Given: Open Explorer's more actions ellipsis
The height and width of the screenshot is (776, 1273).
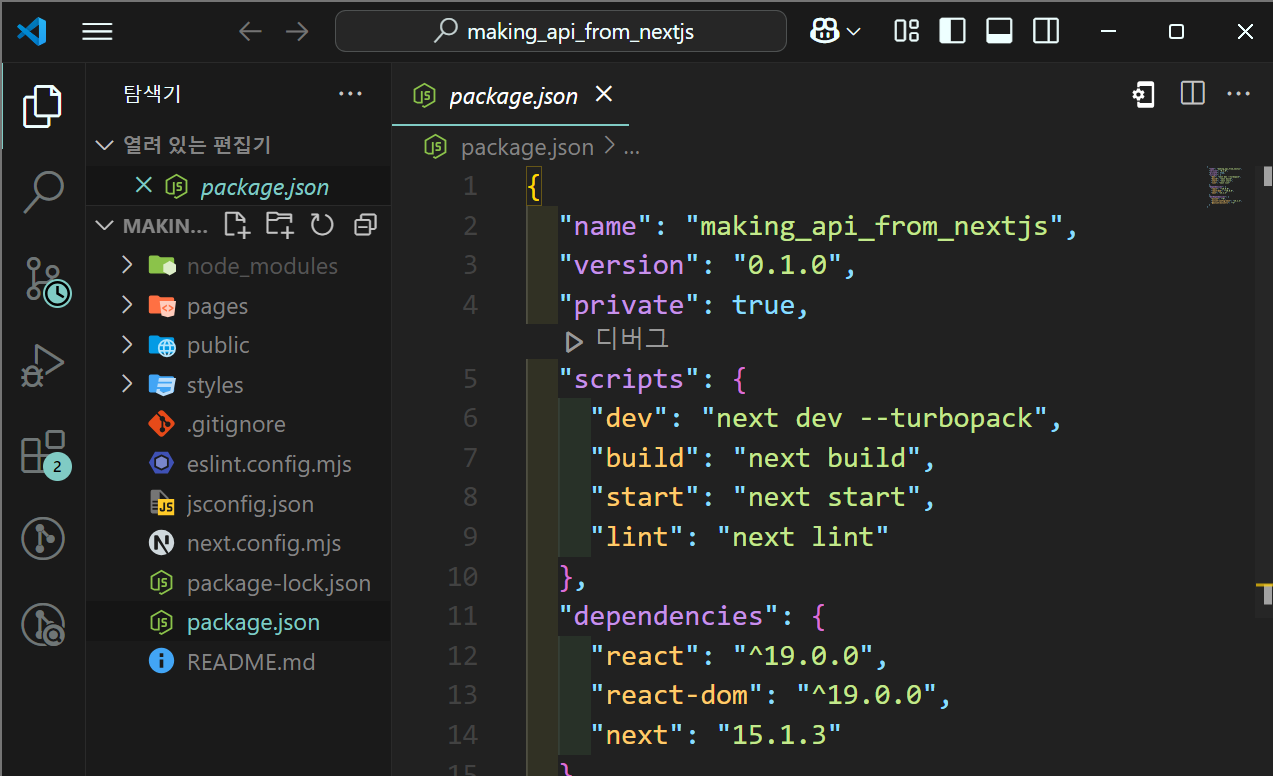Looking at the screenshot, I should (x=350, y=94).
